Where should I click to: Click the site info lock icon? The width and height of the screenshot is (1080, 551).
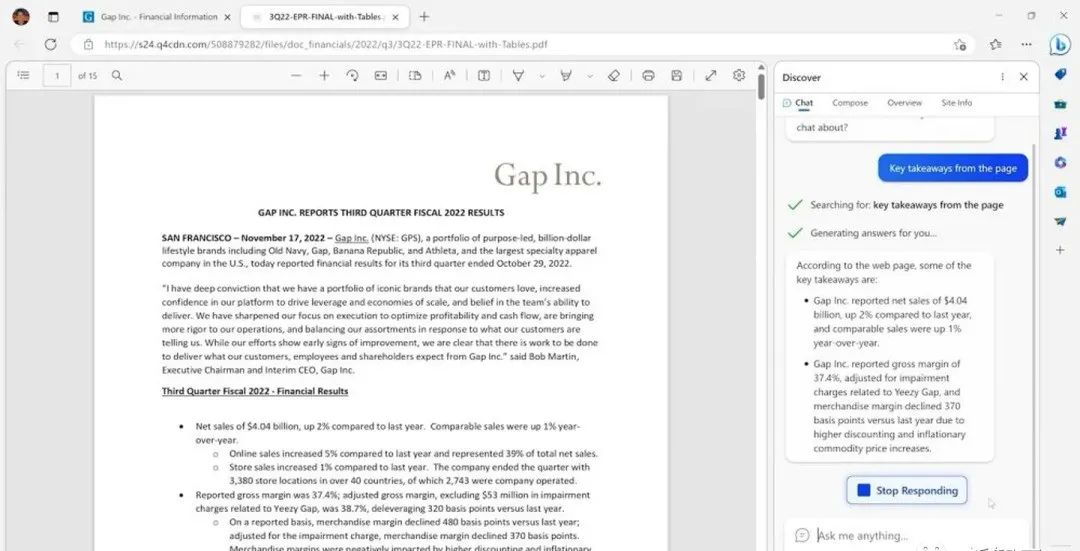[x=88, y=44]
